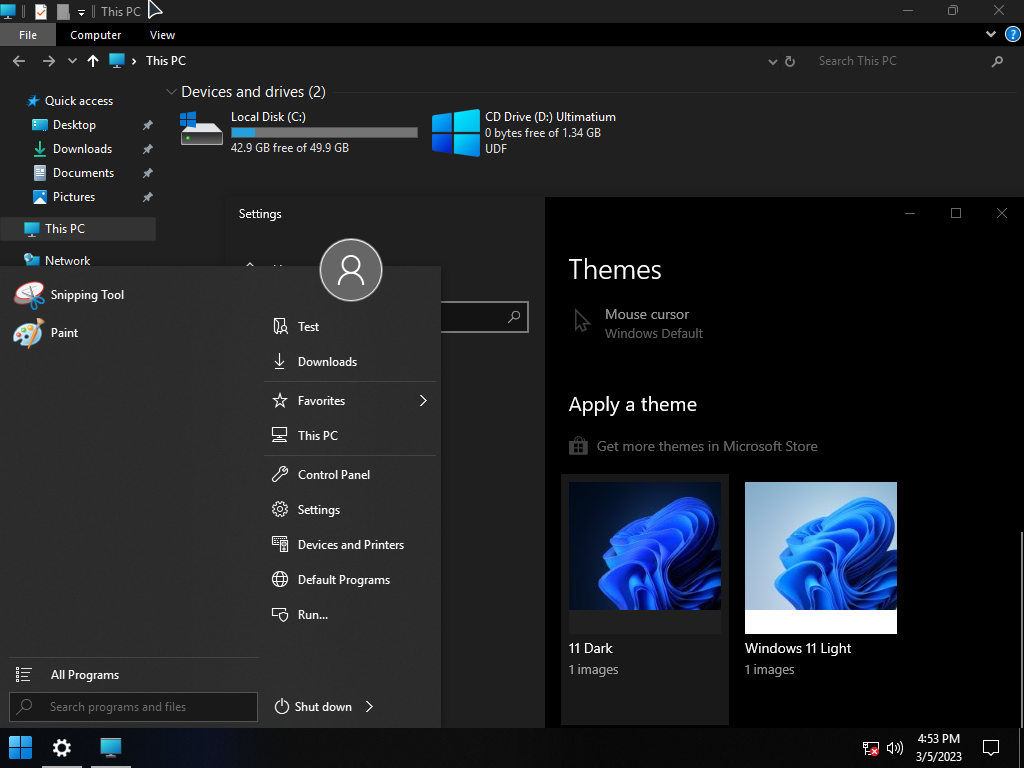
Task: Click search magnifier icon in Explorer
Action: tap(997, 61)
